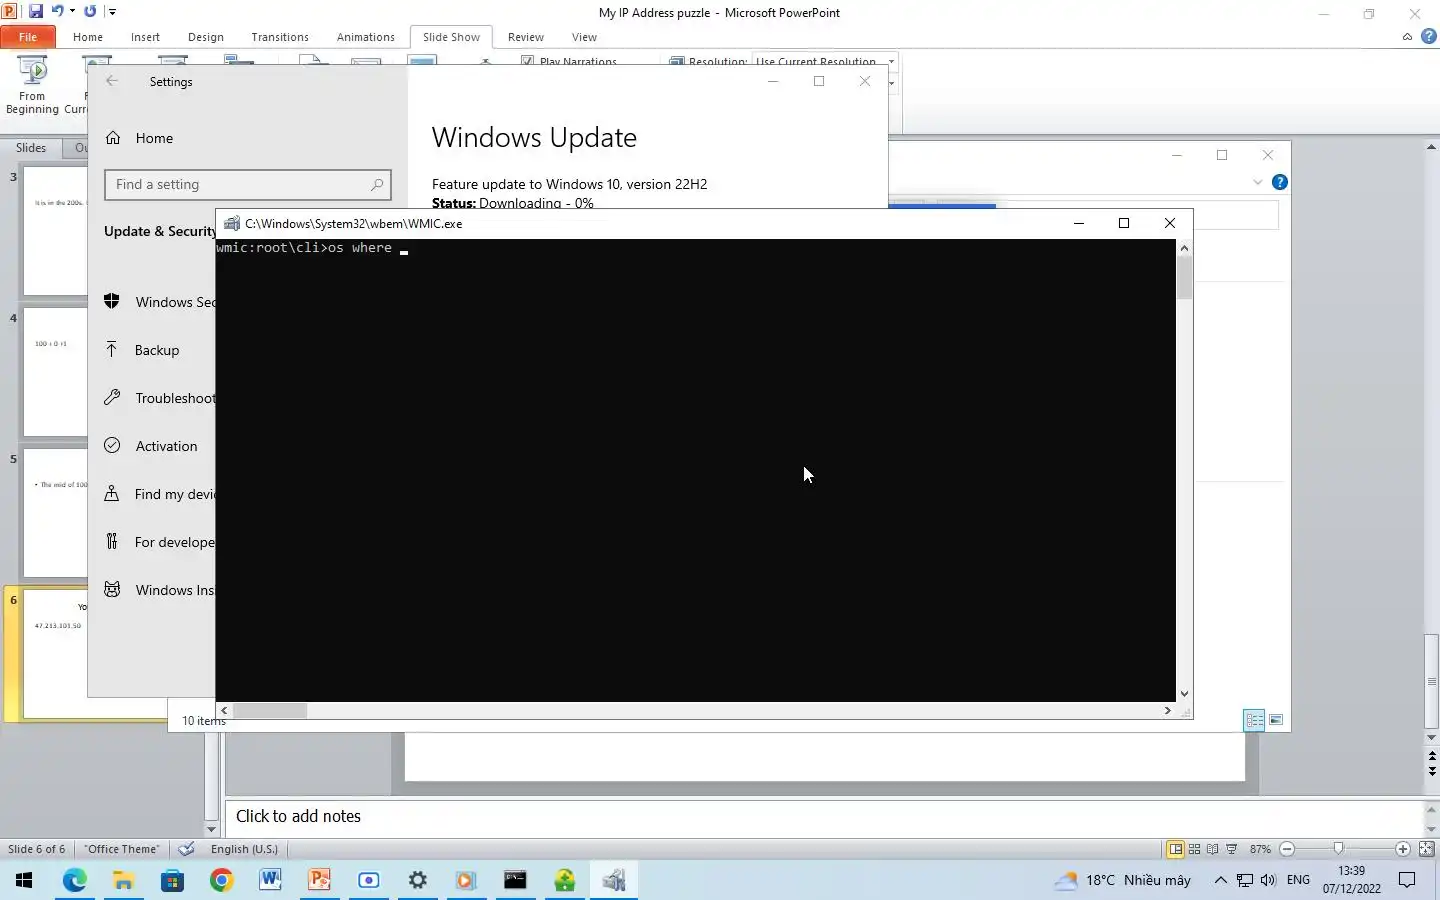The image size is (1440, 900).
Task: Click scroll right arrow in WMIC window
Action: [1167, 710]
